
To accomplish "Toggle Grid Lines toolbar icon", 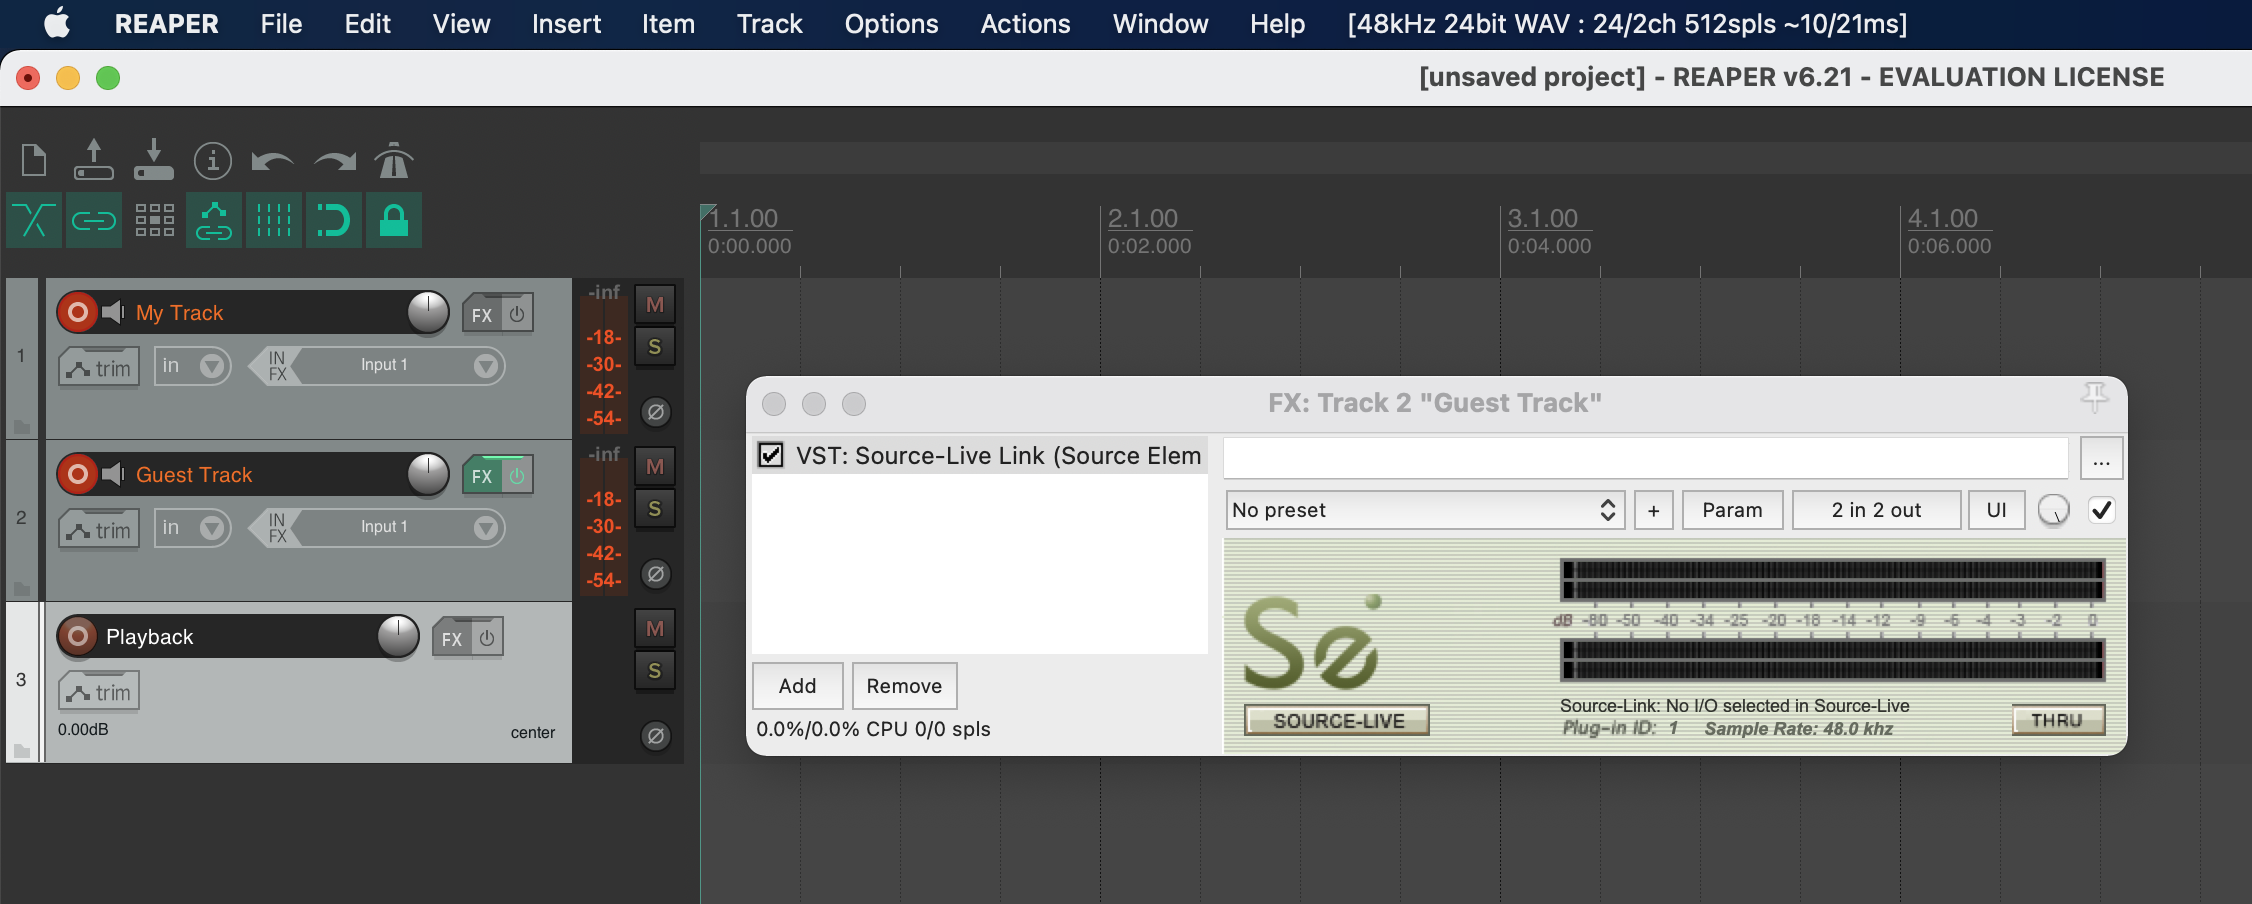I will pos(274,220).
